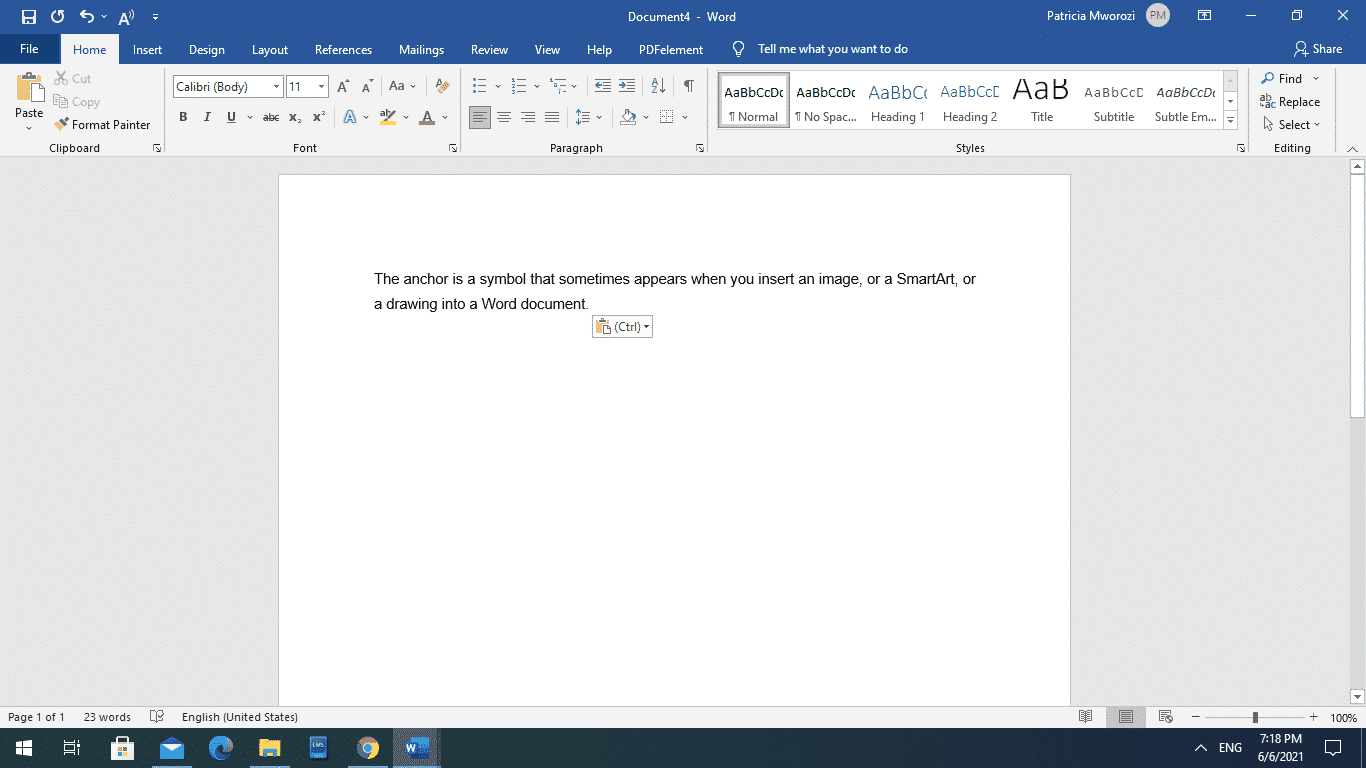The image size is (1366, 768).
Task: Open the Font name dropdown
Action: [277, 86]
